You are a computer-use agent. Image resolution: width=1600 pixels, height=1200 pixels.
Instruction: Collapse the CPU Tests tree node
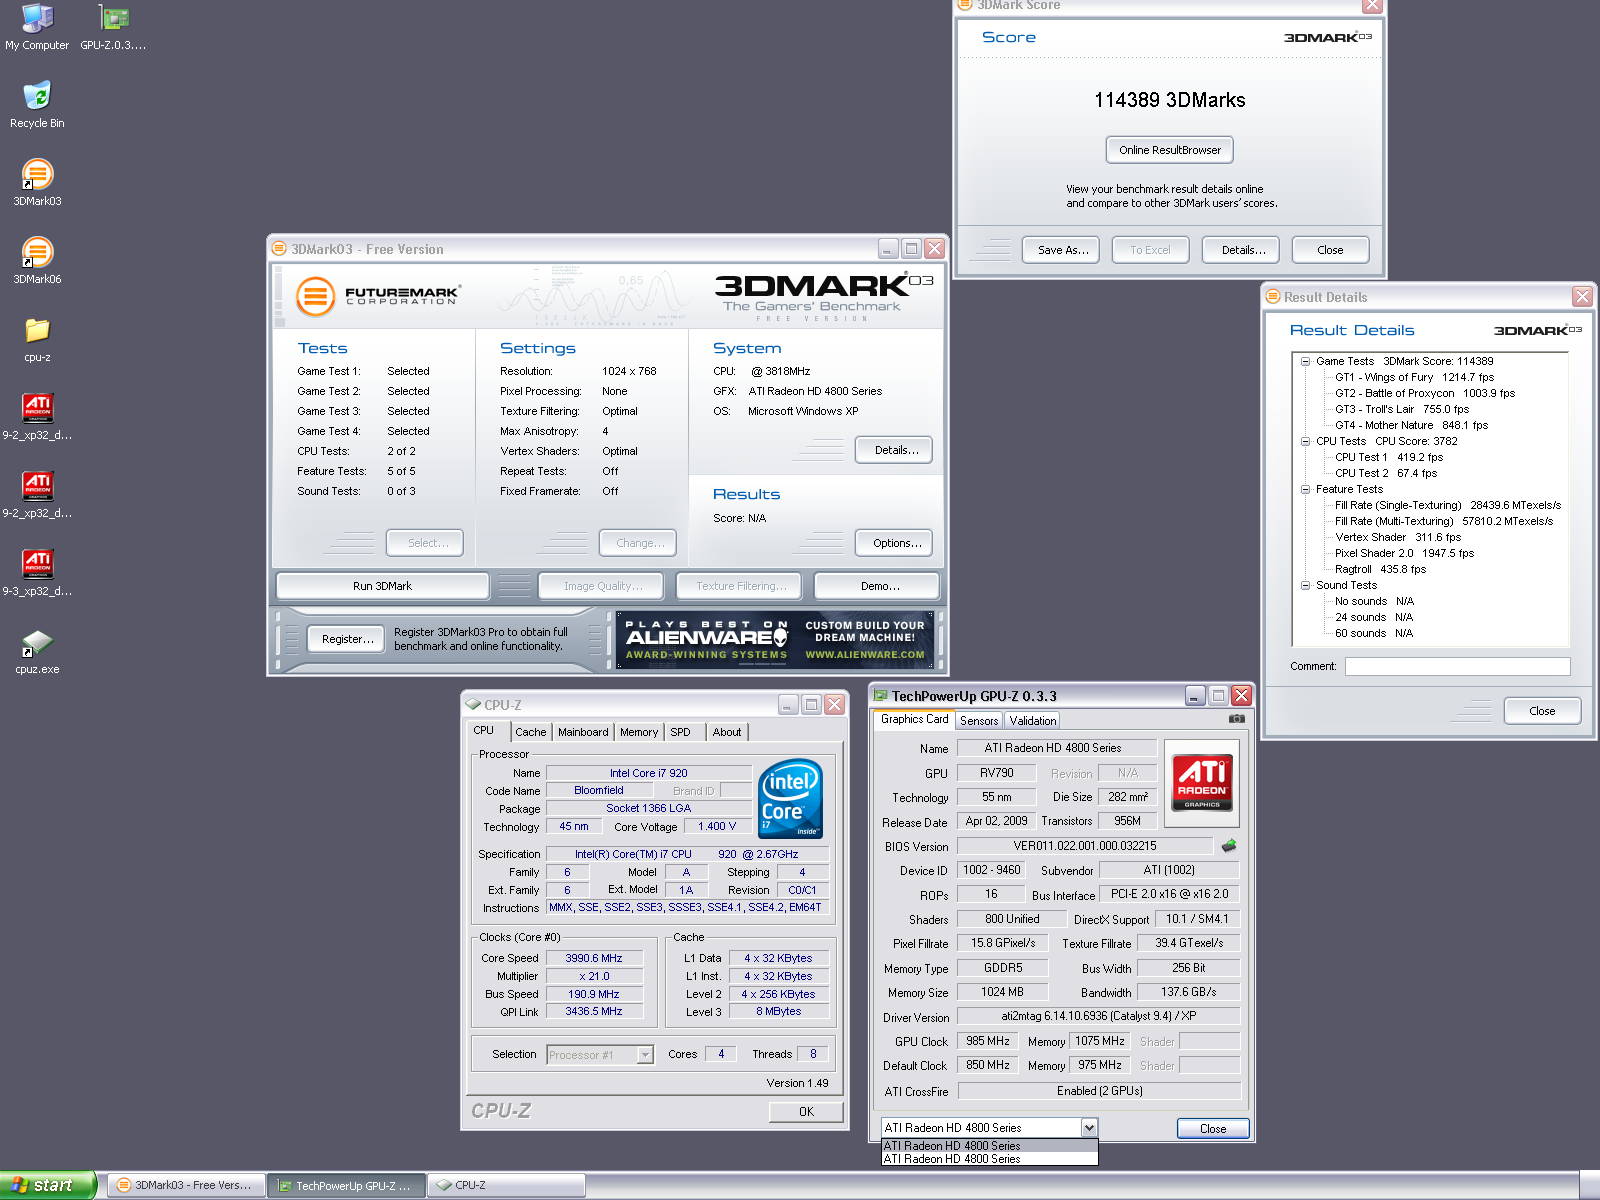coord(1305,441)
